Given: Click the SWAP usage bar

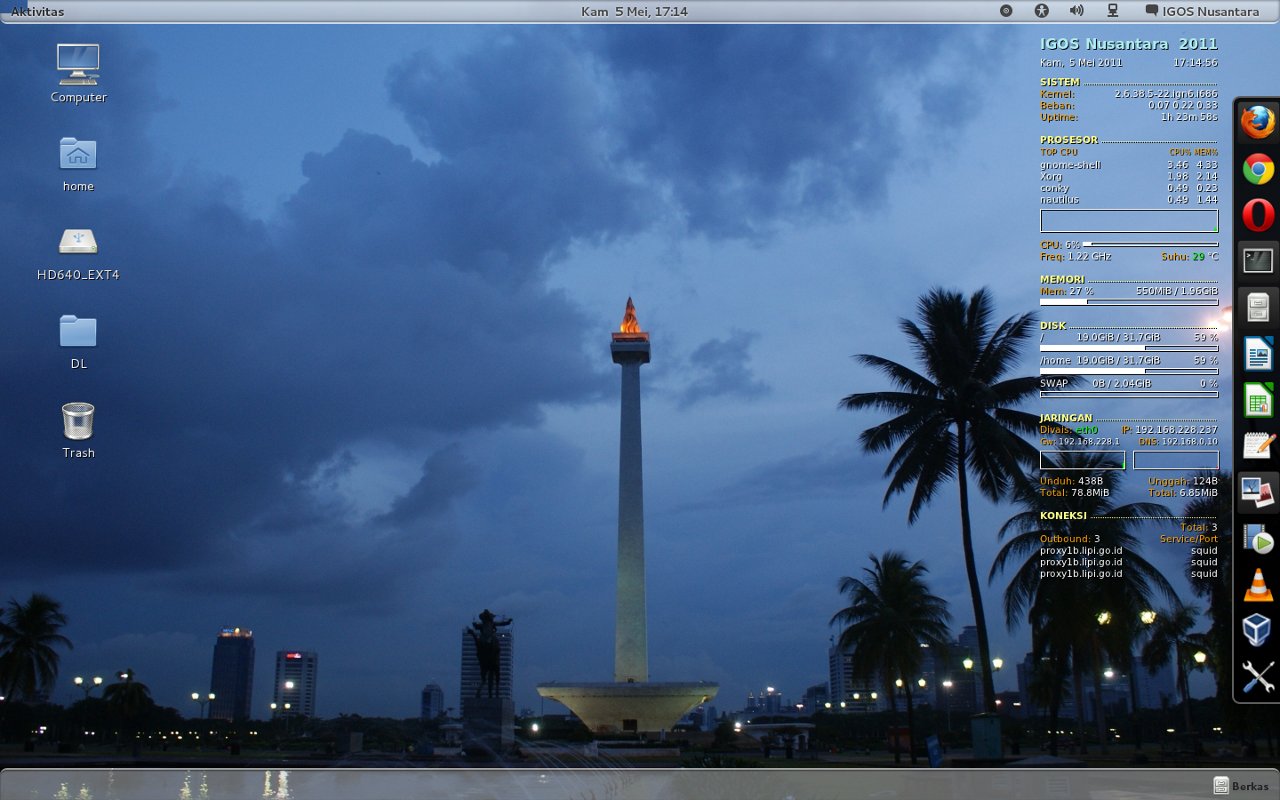Looking at the screenshot, I should point(1129,394).
